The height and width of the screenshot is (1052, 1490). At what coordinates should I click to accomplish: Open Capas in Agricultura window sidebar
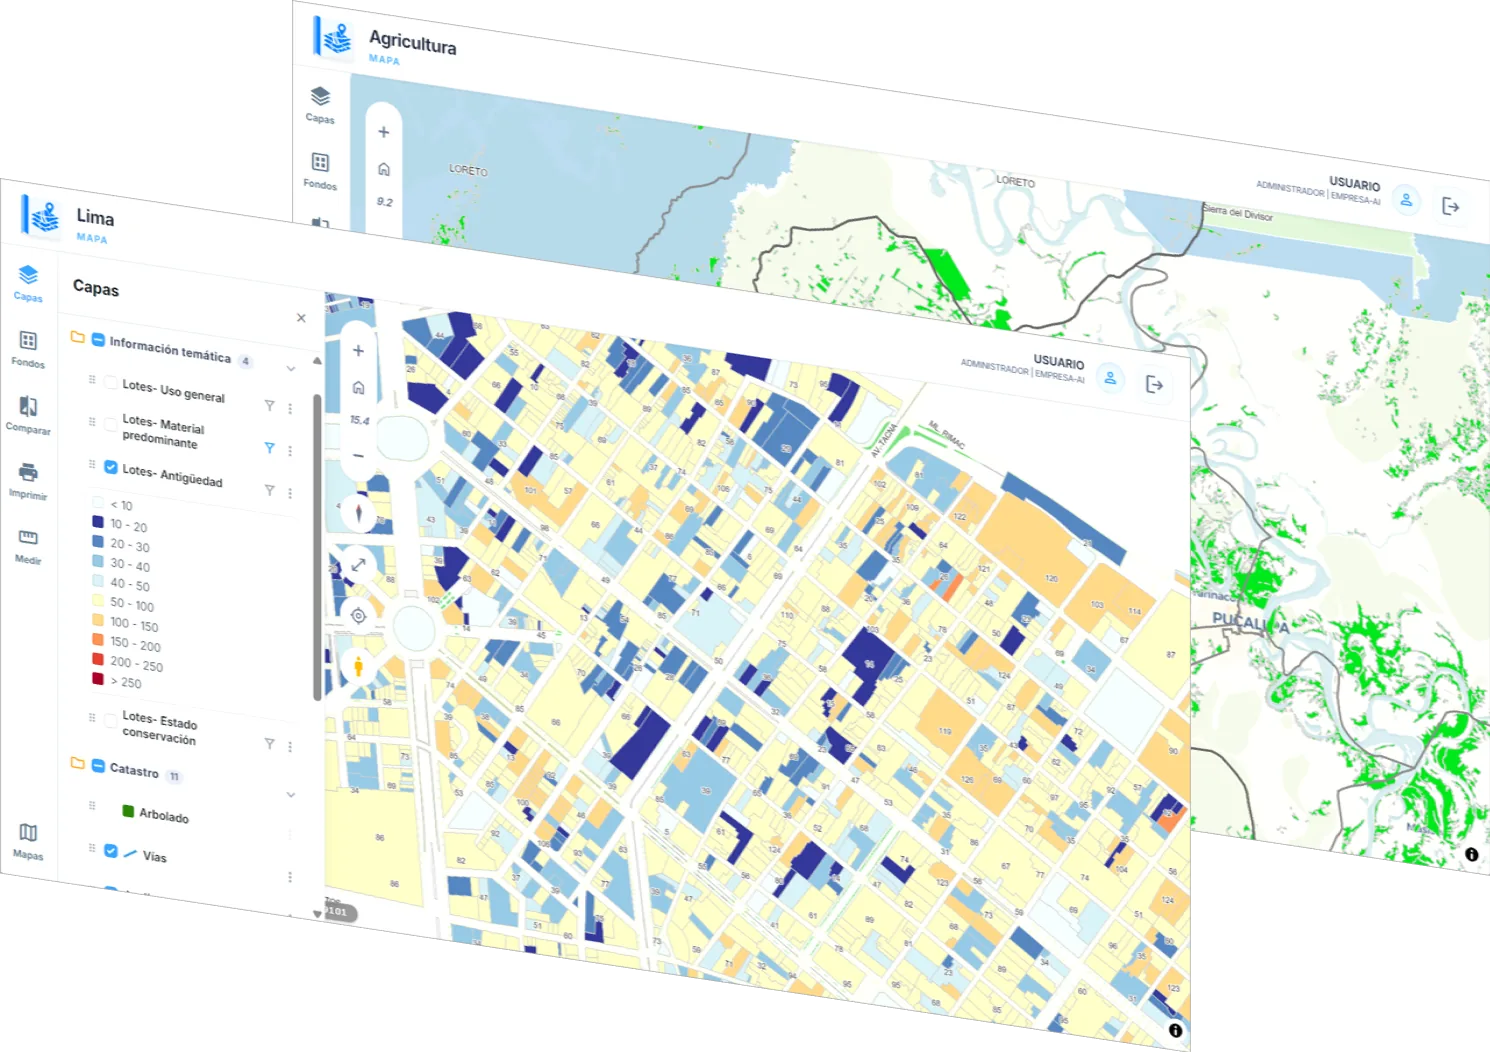[320, 104]
